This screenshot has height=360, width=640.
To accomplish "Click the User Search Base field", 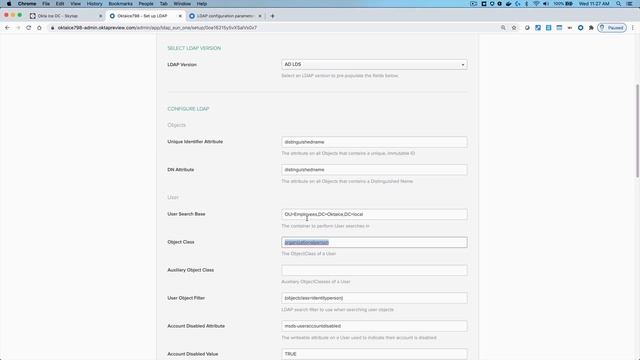I will pos(374,214).
